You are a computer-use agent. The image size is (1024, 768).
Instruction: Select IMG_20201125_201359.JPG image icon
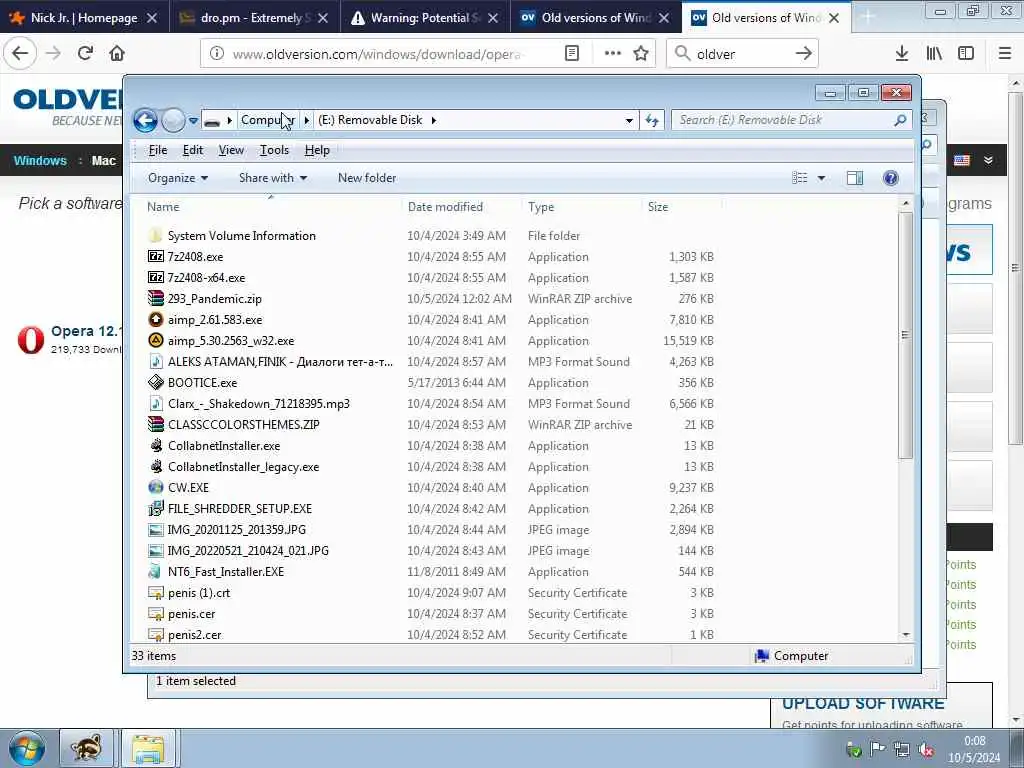pos(155,530)
